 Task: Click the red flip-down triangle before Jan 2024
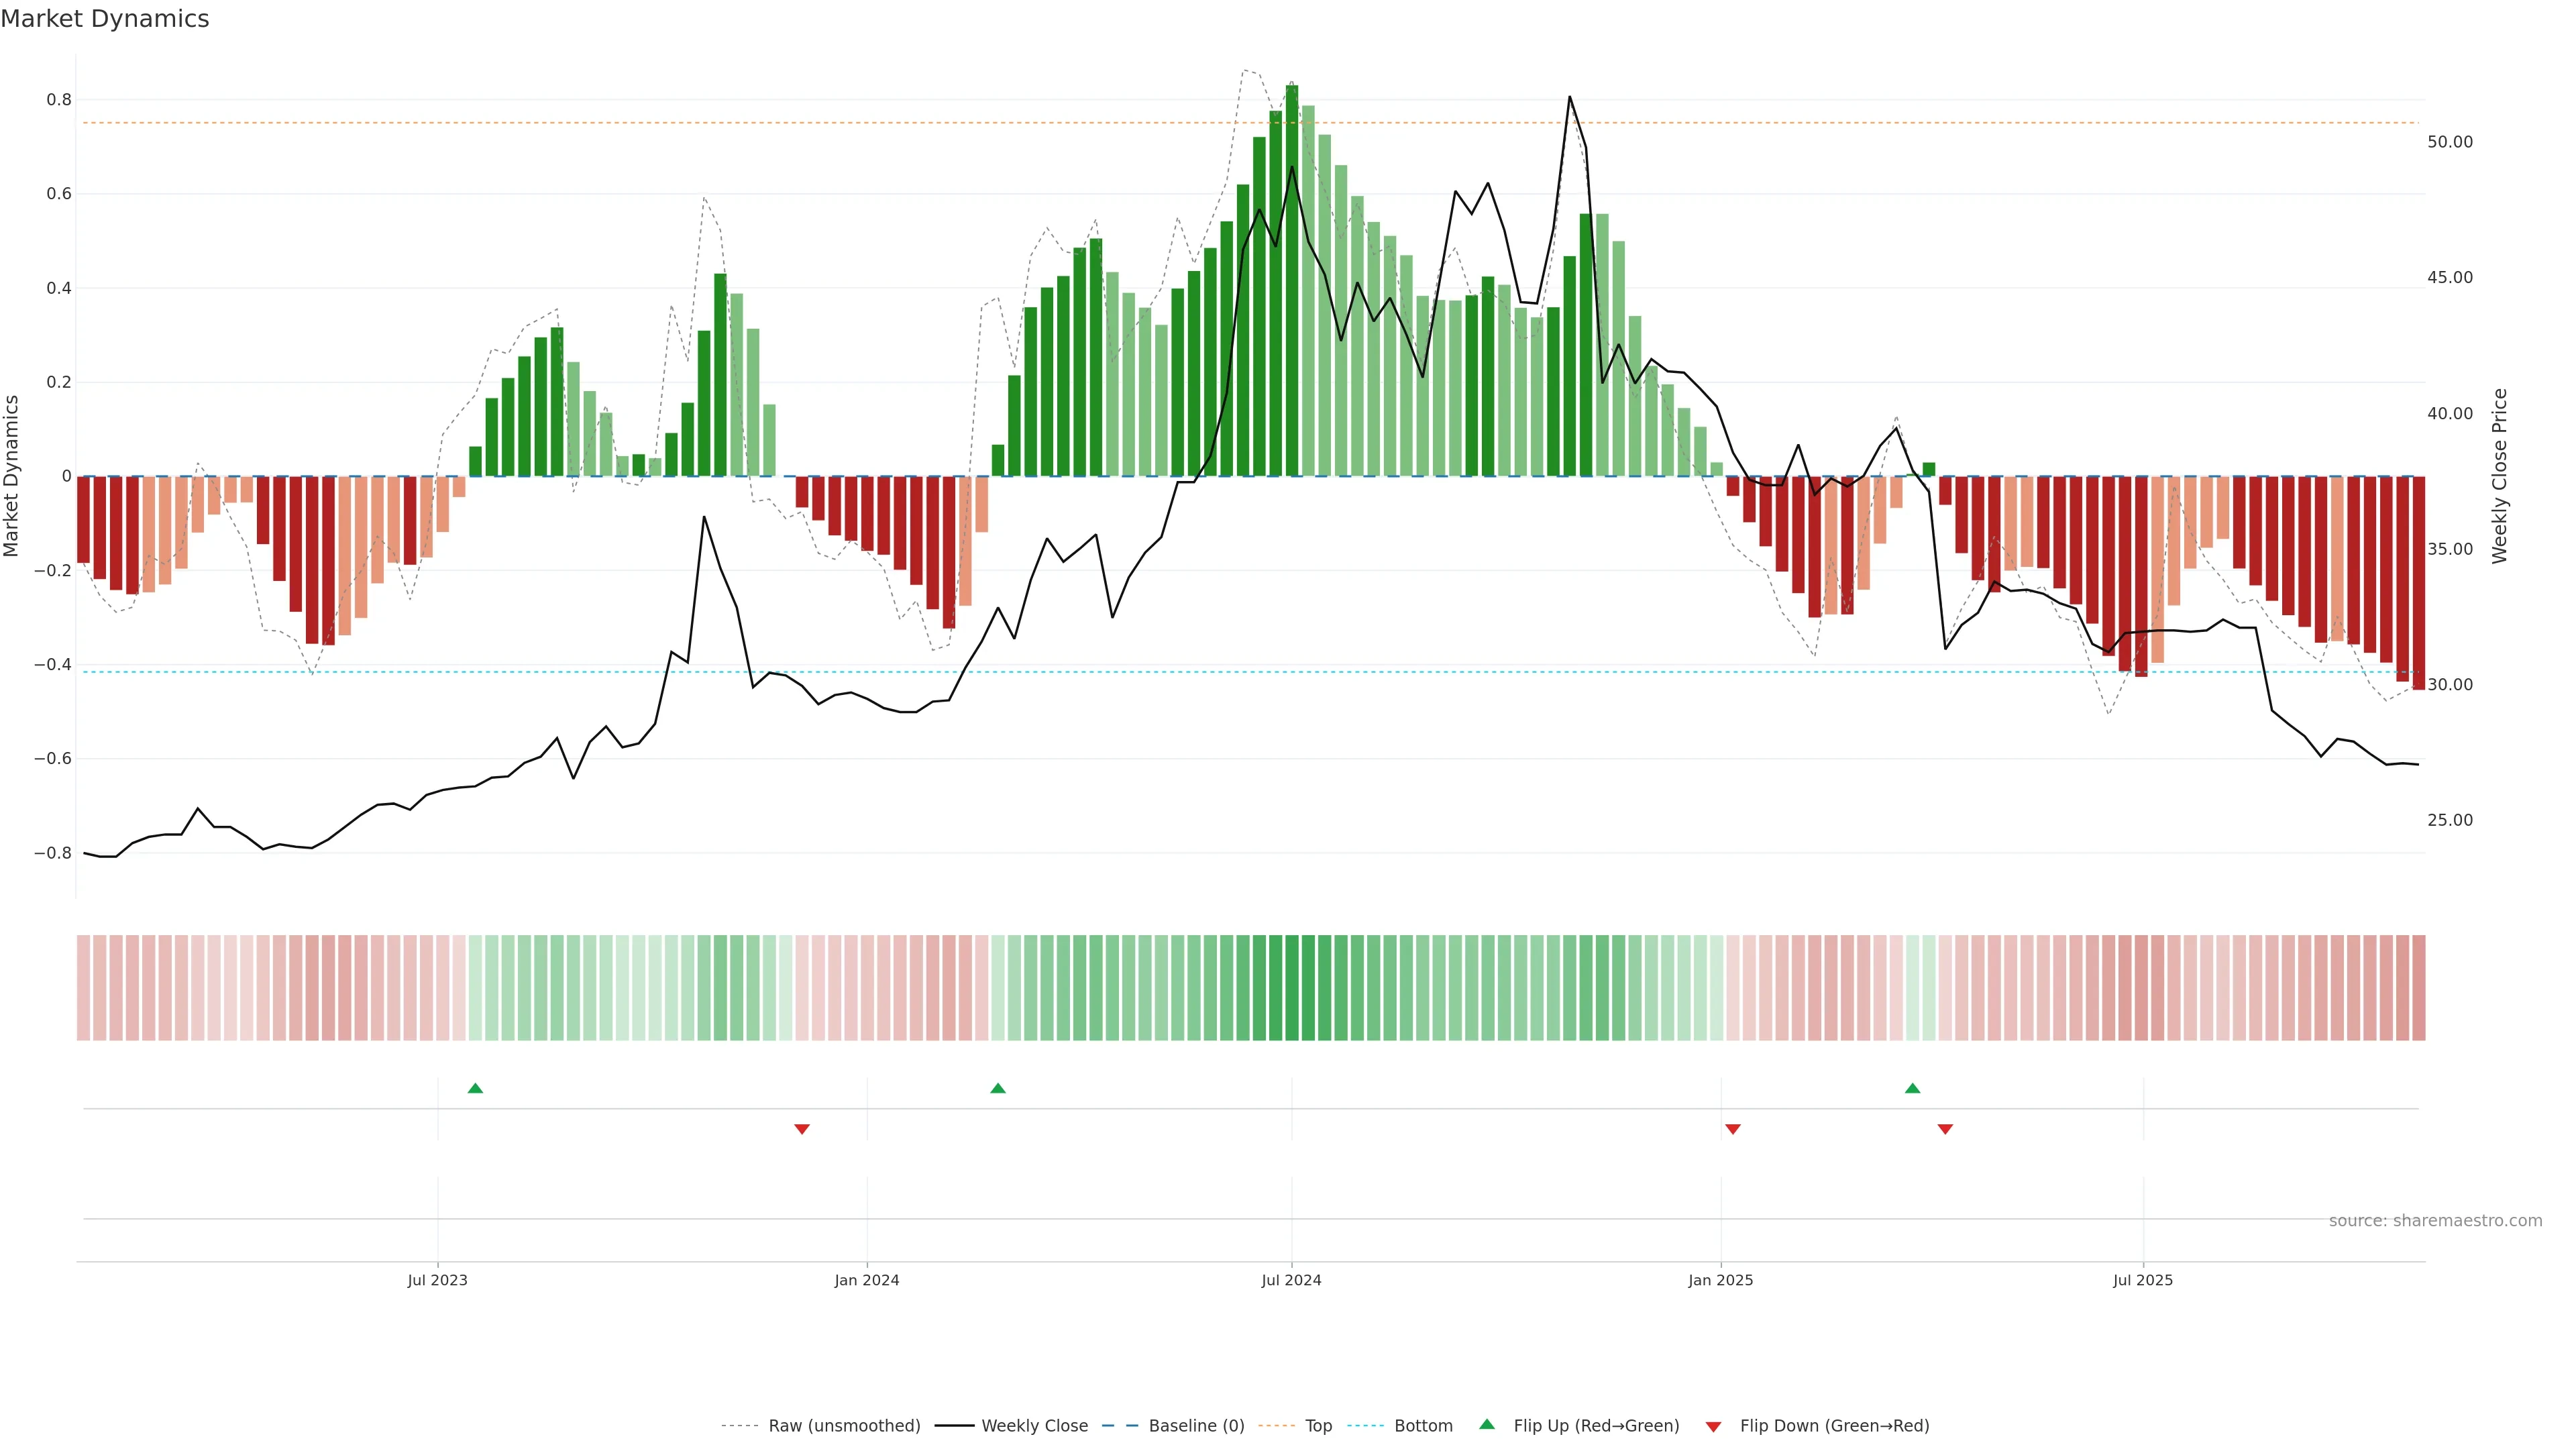(801, 1129)
